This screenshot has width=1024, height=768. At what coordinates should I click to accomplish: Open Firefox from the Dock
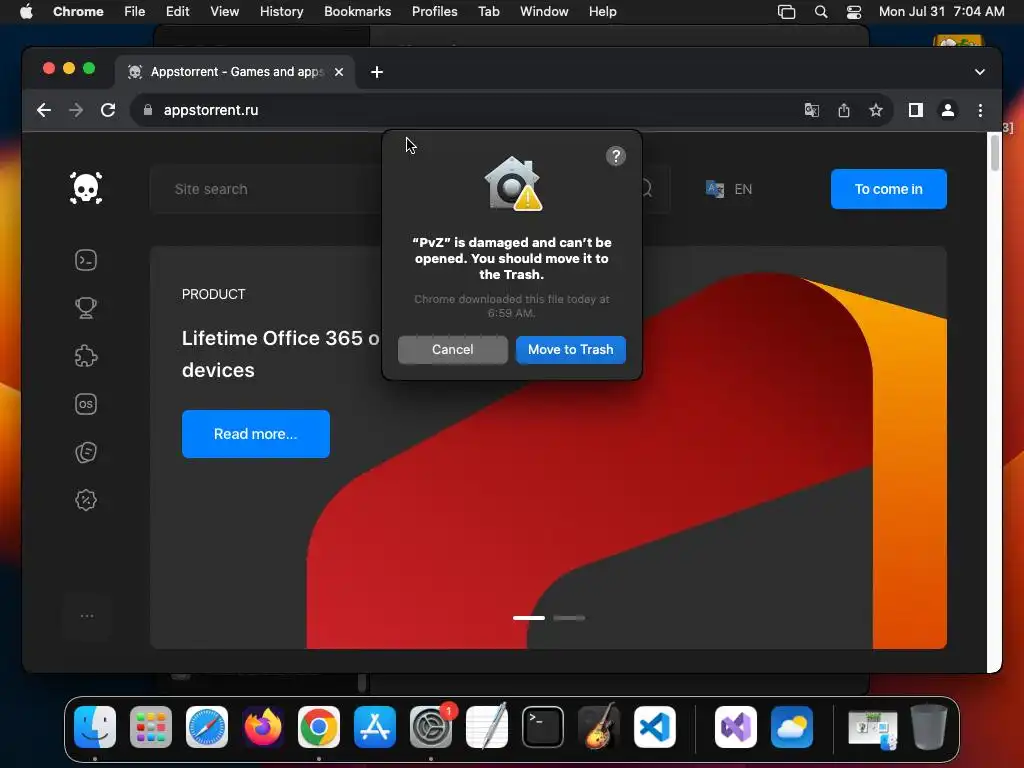pos(263,726)
